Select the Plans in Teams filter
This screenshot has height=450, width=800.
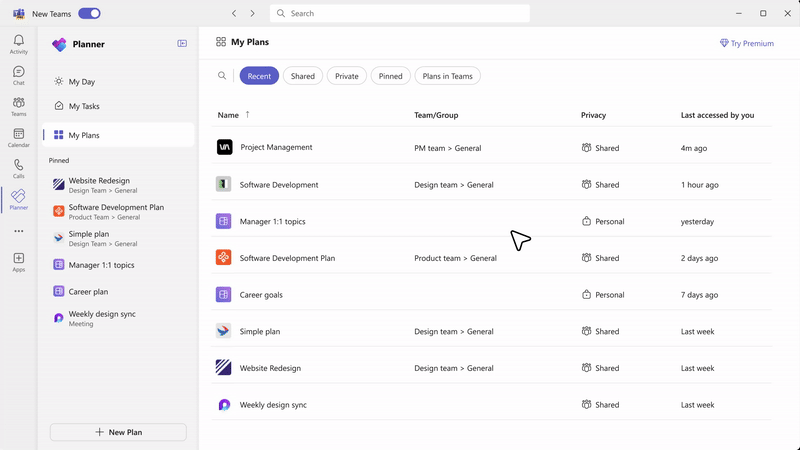[x=447, y=76]
